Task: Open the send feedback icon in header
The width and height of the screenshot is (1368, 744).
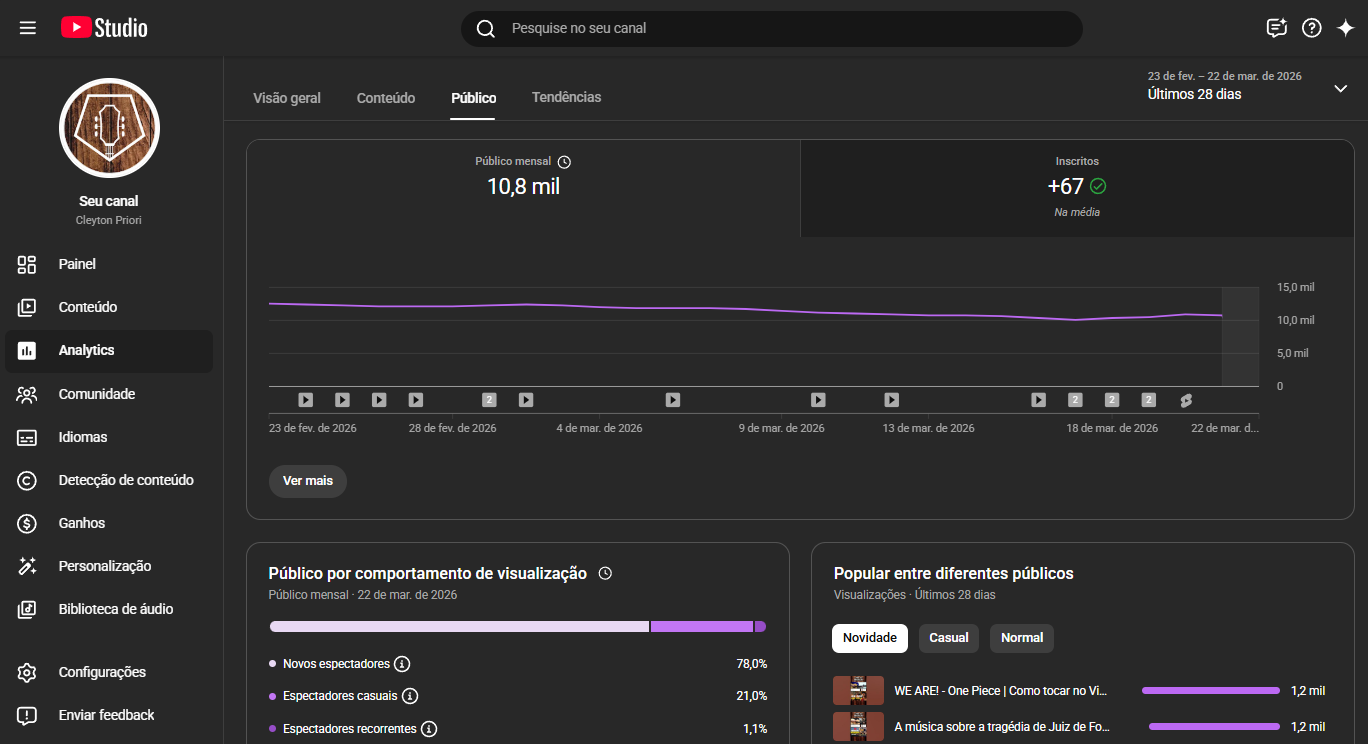Action: click(1276, 28)
